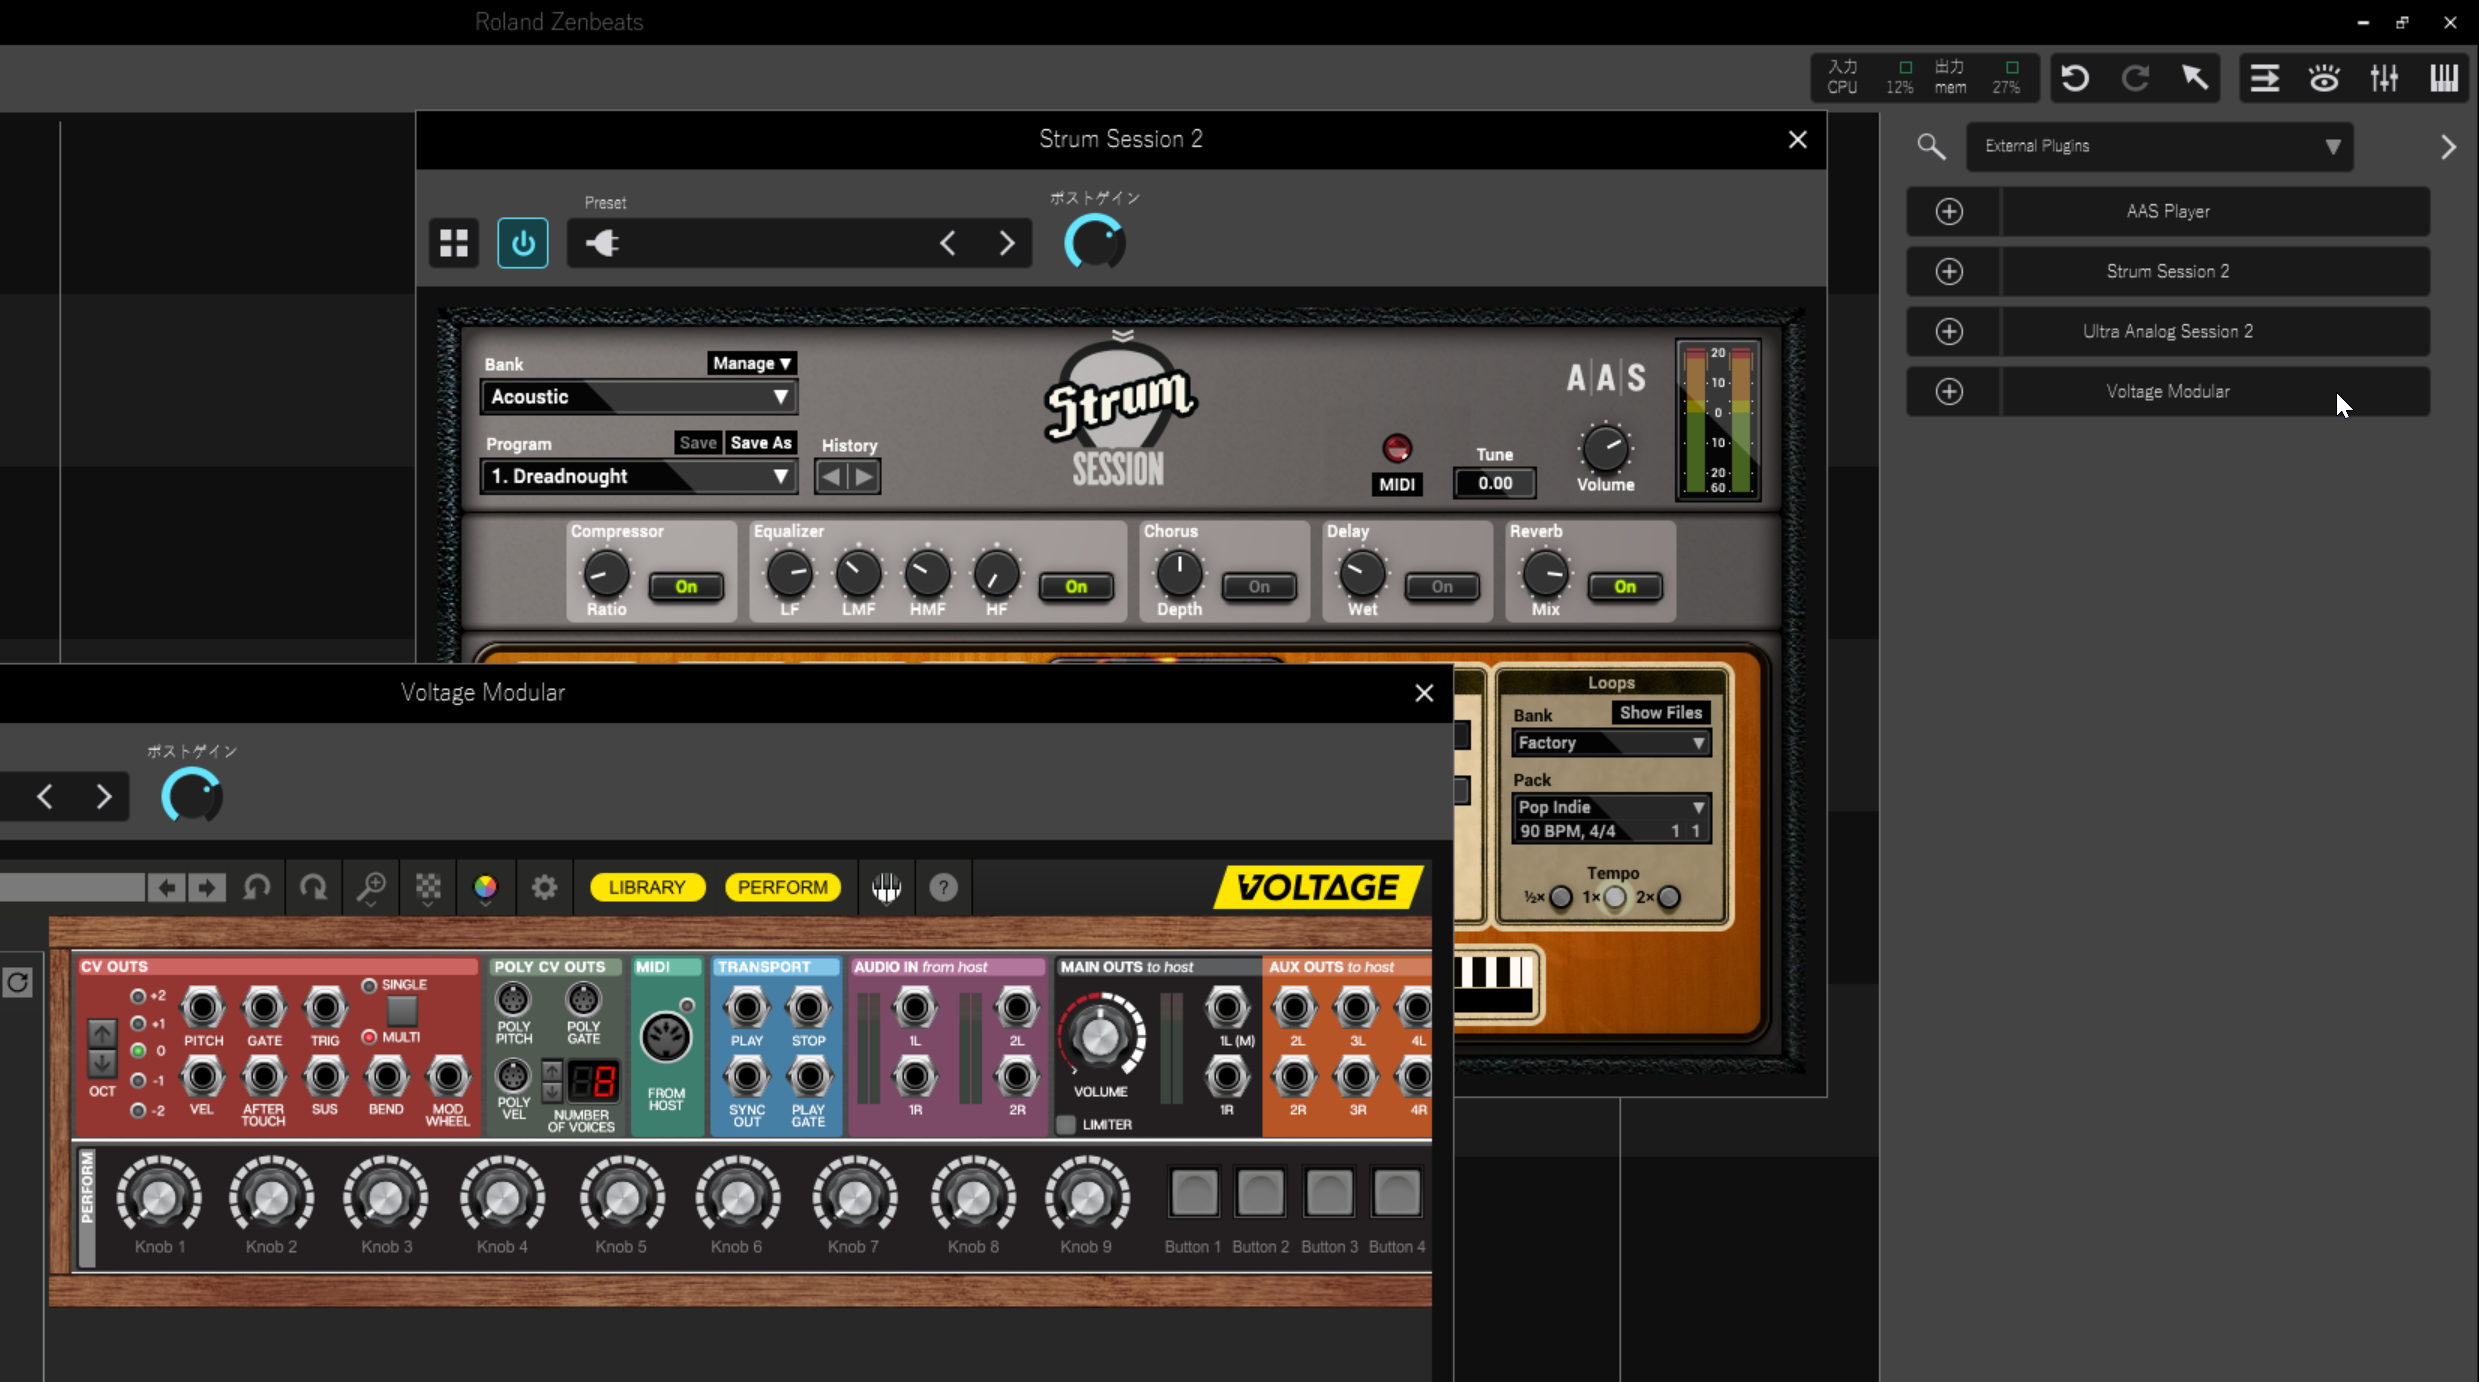Click Voltage Modular MIDI keyboard icon

point(886,887)
